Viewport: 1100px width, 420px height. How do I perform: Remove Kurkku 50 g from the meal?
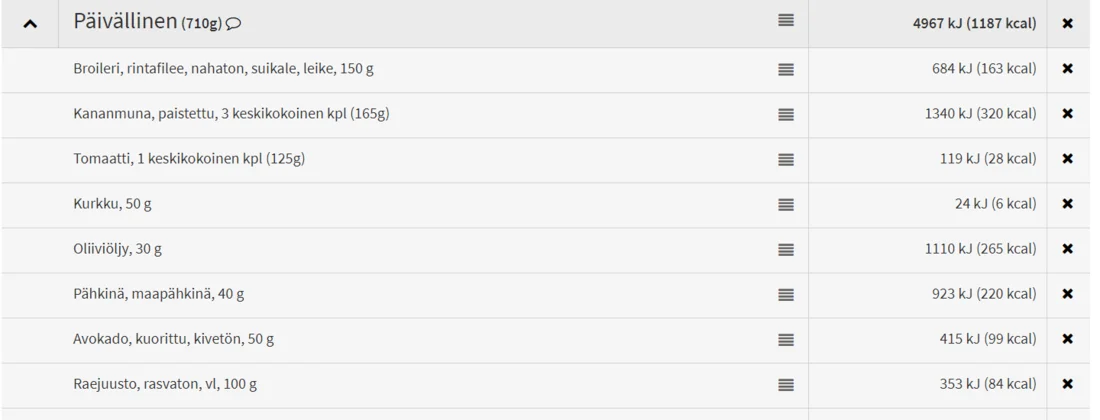point(1067,204)
